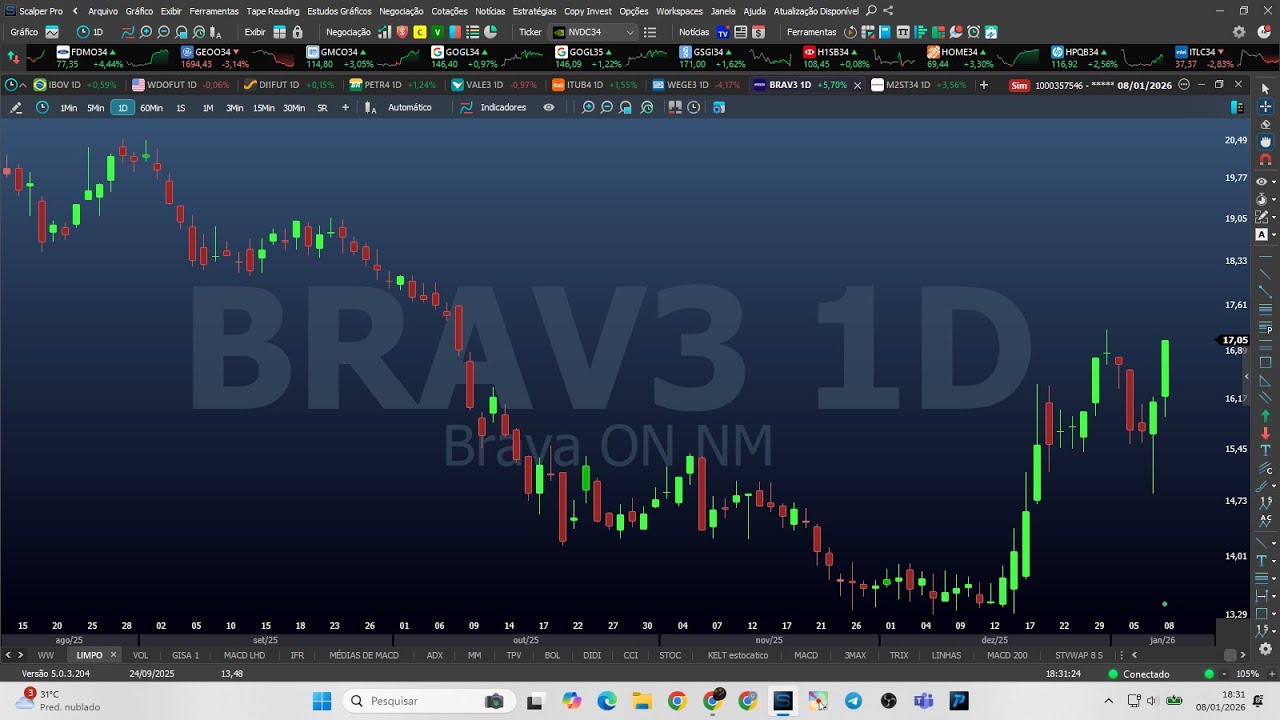
Task: Add a new chart tab with plus
Action: 984,85
